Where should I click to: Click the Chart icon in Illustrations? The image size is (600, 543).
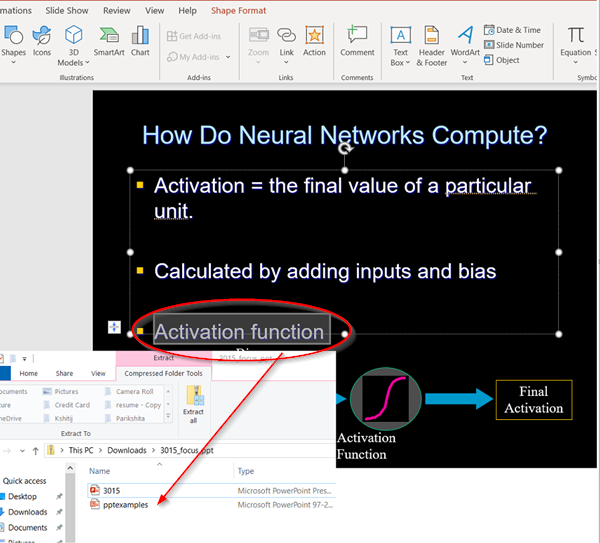tap(140, 41)
